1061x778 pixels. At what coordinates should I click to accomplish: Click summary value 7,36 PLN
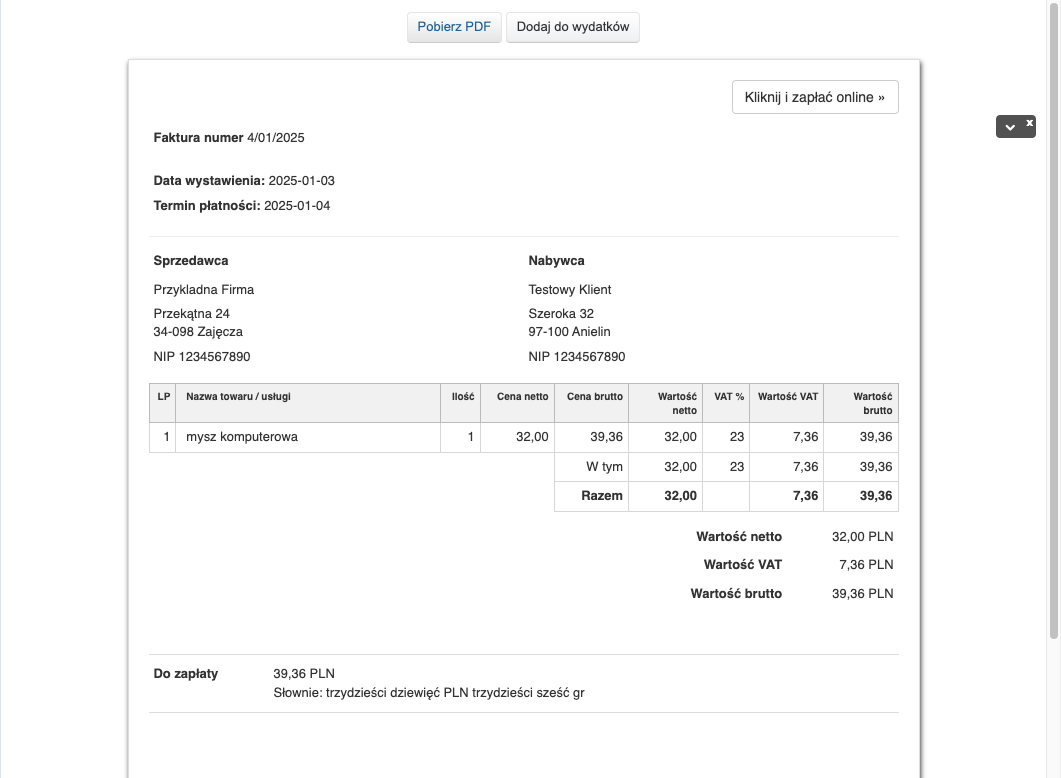[865, 564]
